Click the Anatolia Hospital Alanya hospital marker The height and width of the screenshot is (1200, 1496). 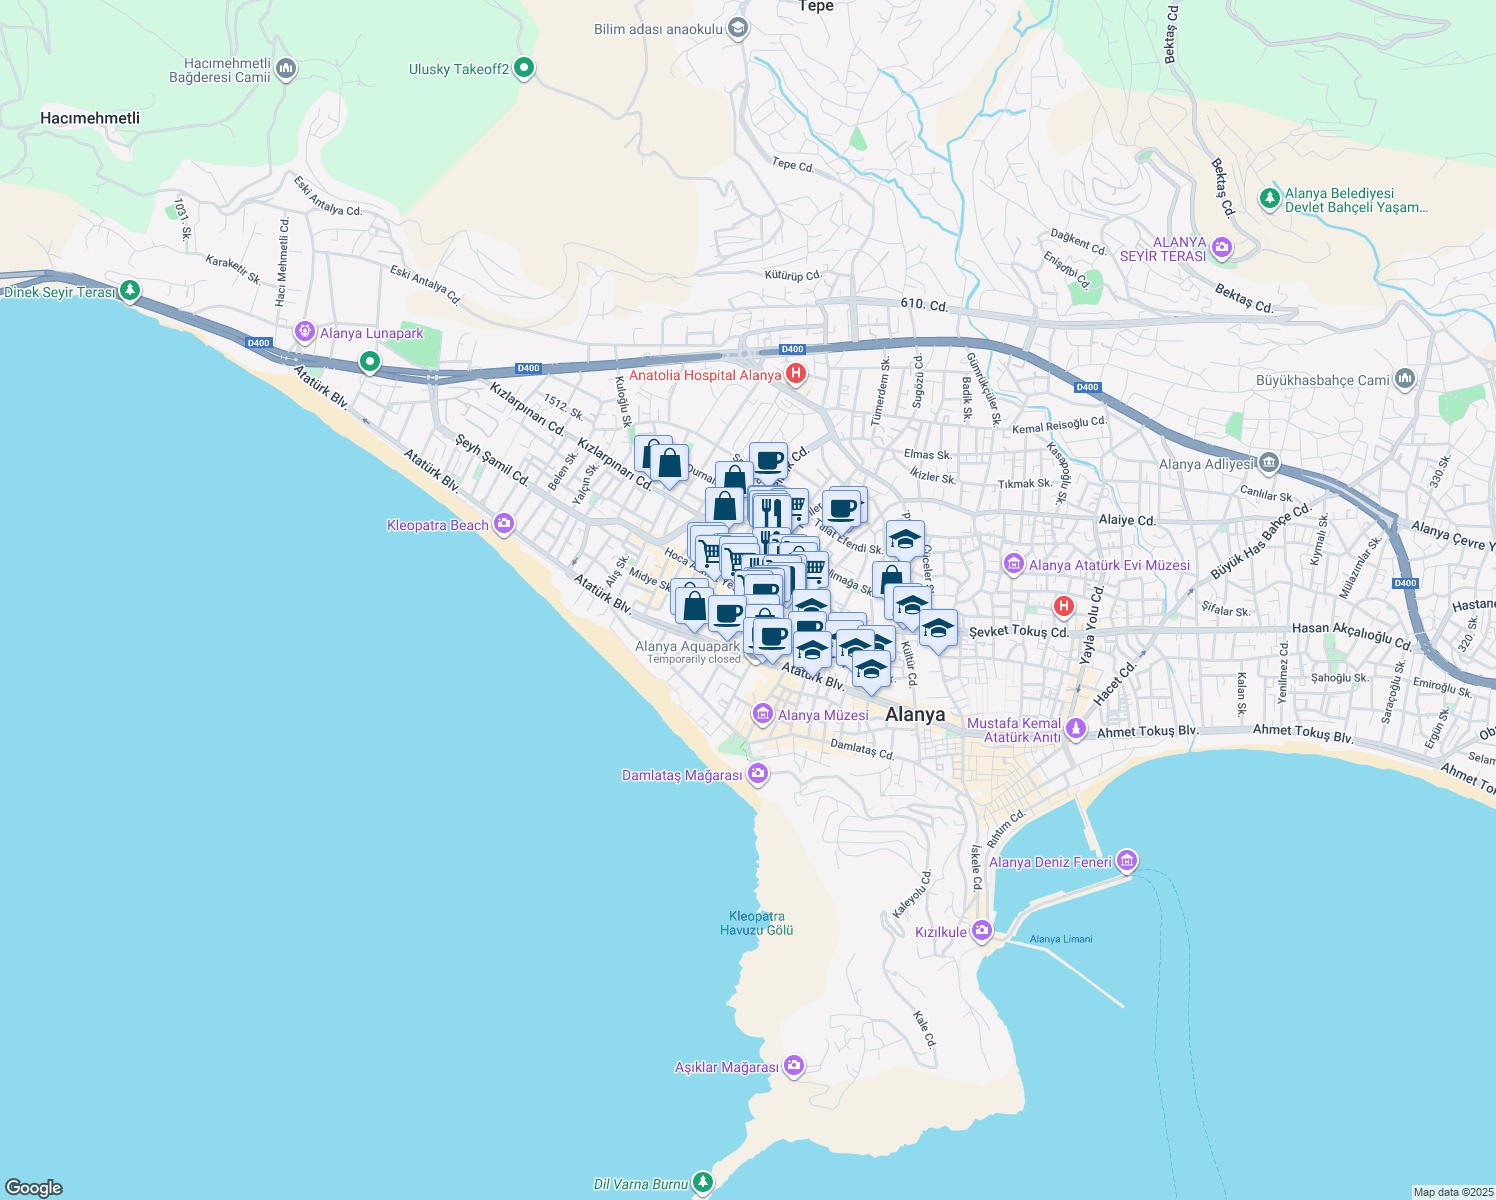point(795,373)
